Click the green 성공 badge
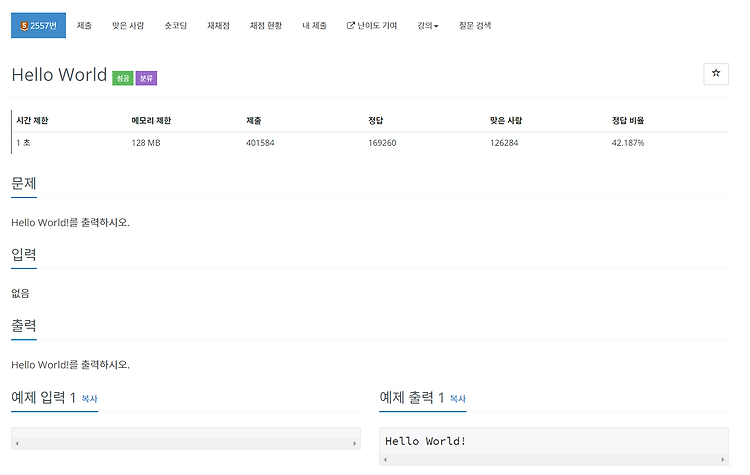The image size is (750, 475). 123,78
